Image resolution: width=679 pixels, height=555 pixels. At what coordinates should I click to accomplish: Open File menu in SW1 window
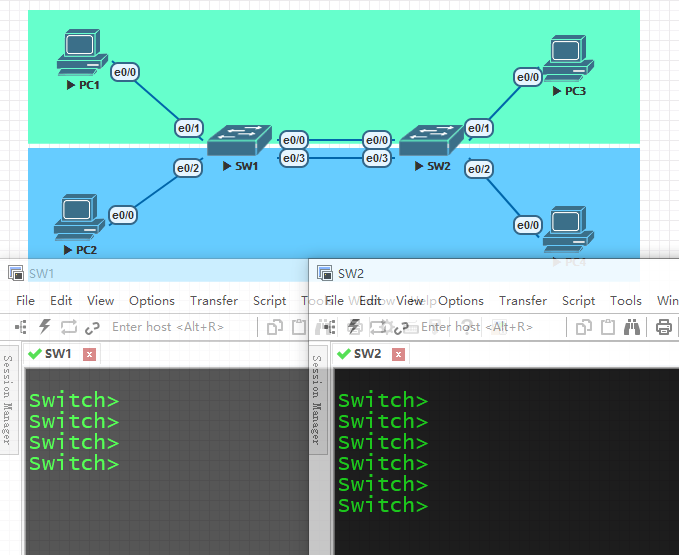pos(25,300)
